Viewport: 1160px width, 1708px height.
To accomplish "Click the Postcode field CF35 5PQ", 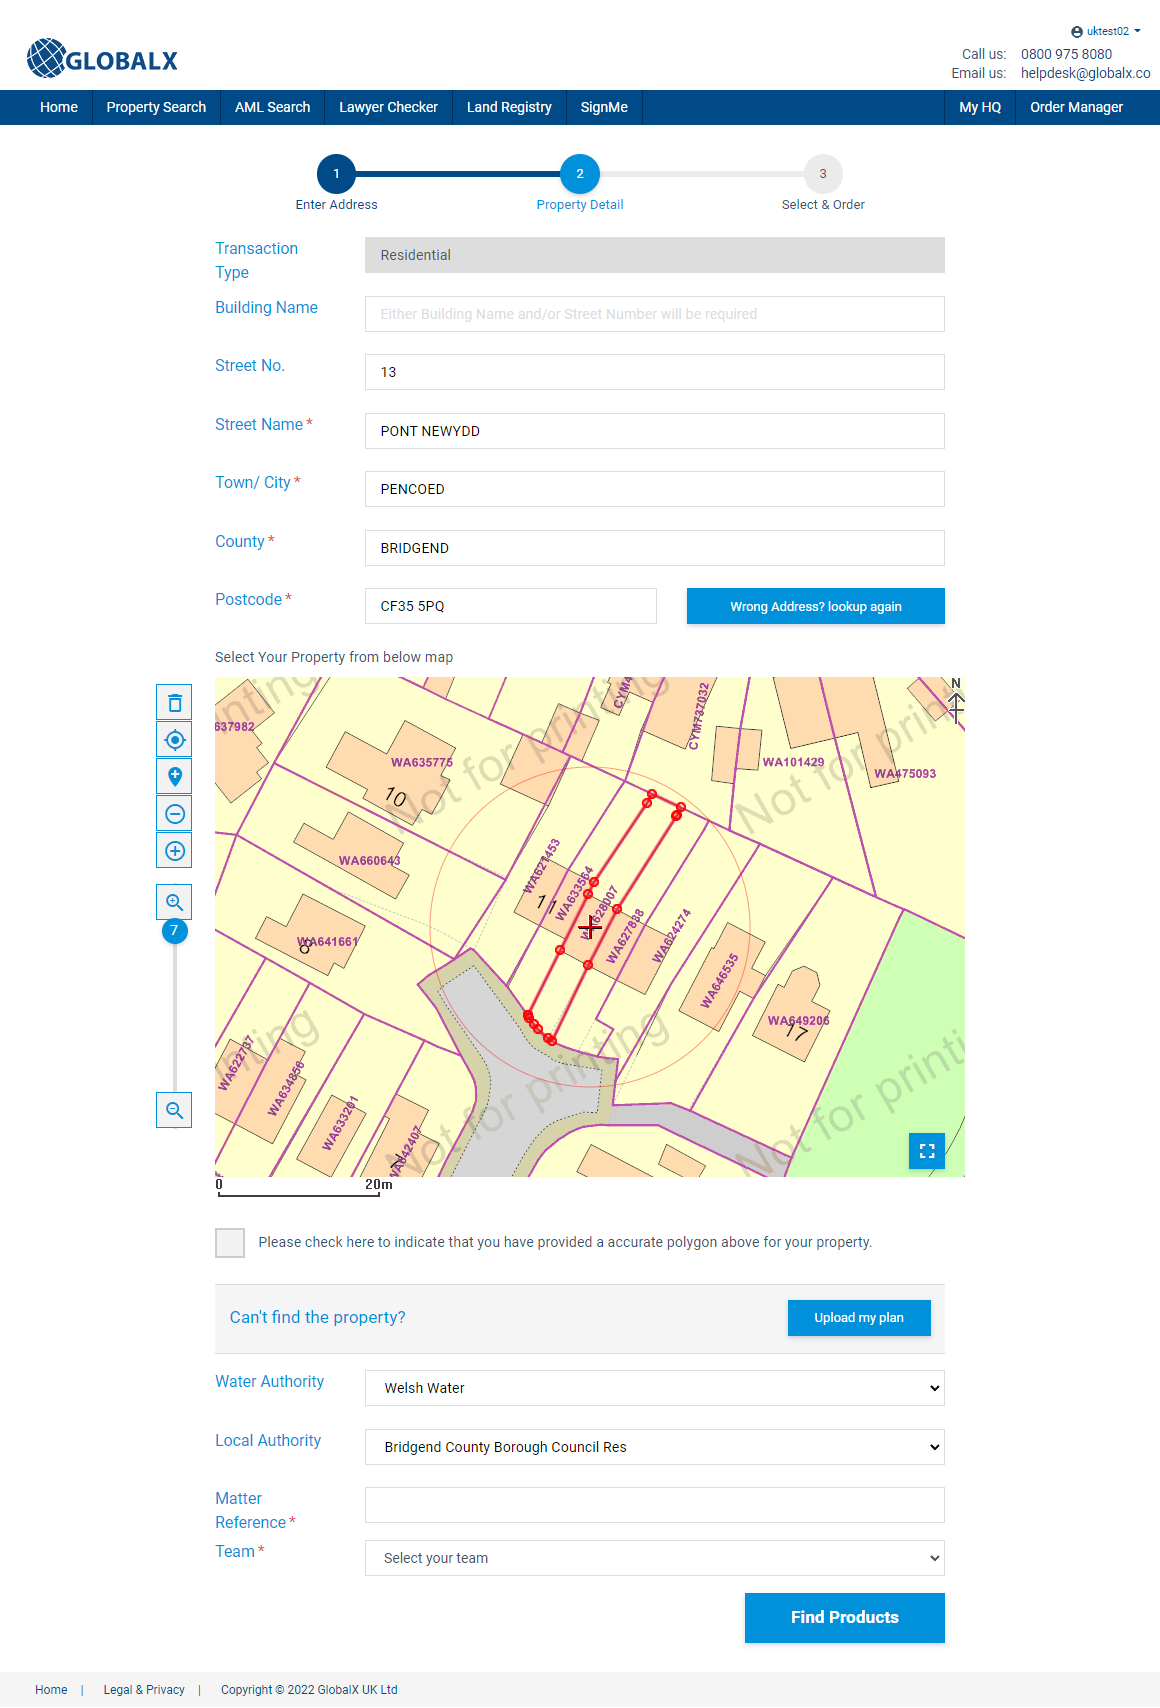I will pos(511,606).
